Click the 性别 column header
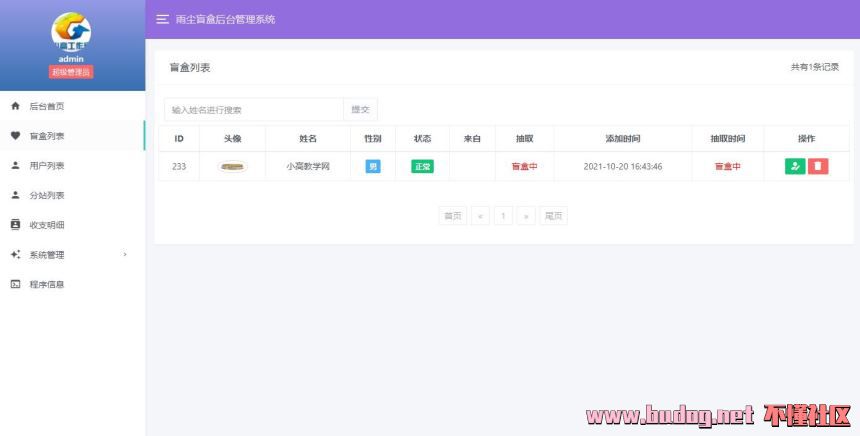The width and height of the screenshot is (860, 436). [373, 139]
